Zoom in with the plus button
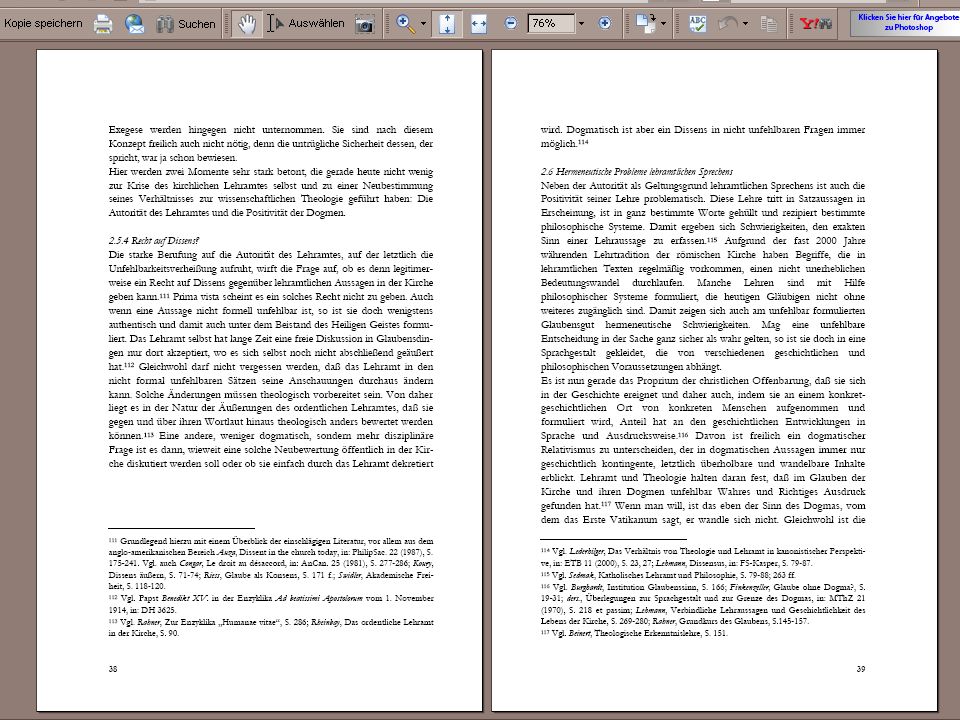Screen dimensions: 960x720 click(x=604, y=23)
